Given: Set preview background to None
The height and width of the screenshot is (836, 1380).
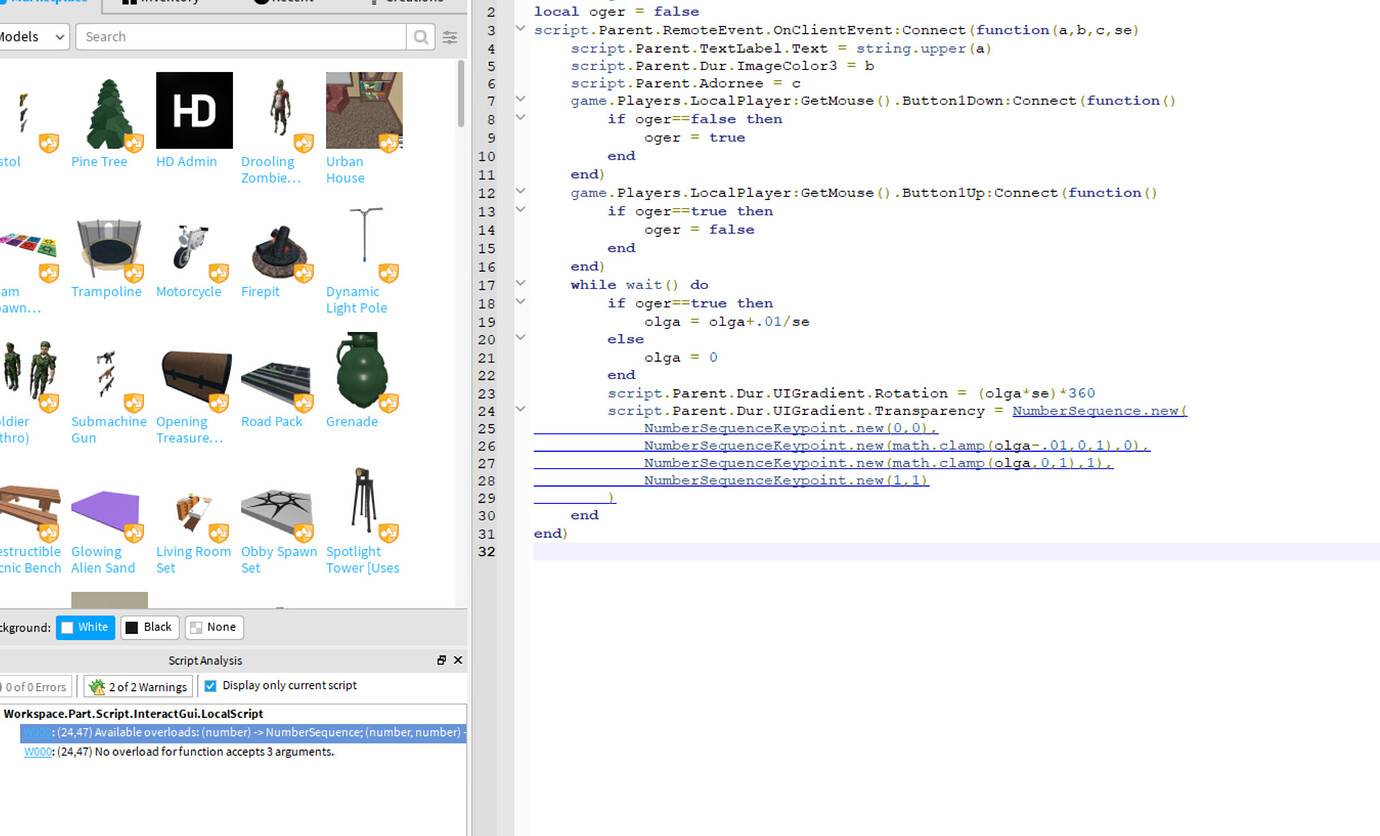Looking at the screenshot, I should click(x=214, y=627).
